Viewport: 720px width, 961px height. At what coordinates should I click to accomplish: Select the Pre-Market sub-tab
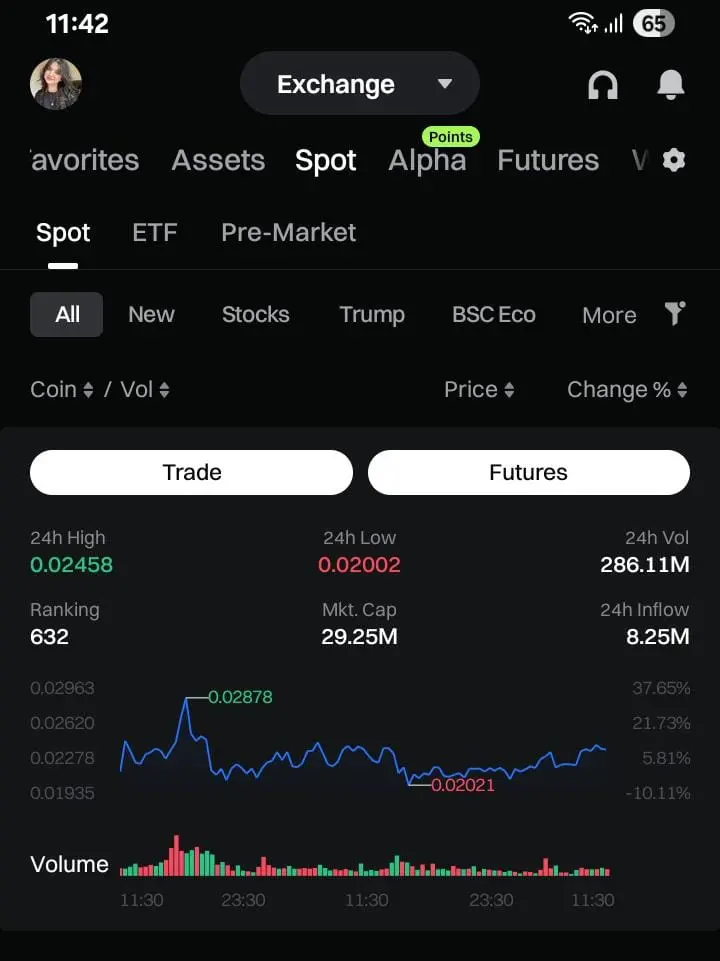point(289,233)
